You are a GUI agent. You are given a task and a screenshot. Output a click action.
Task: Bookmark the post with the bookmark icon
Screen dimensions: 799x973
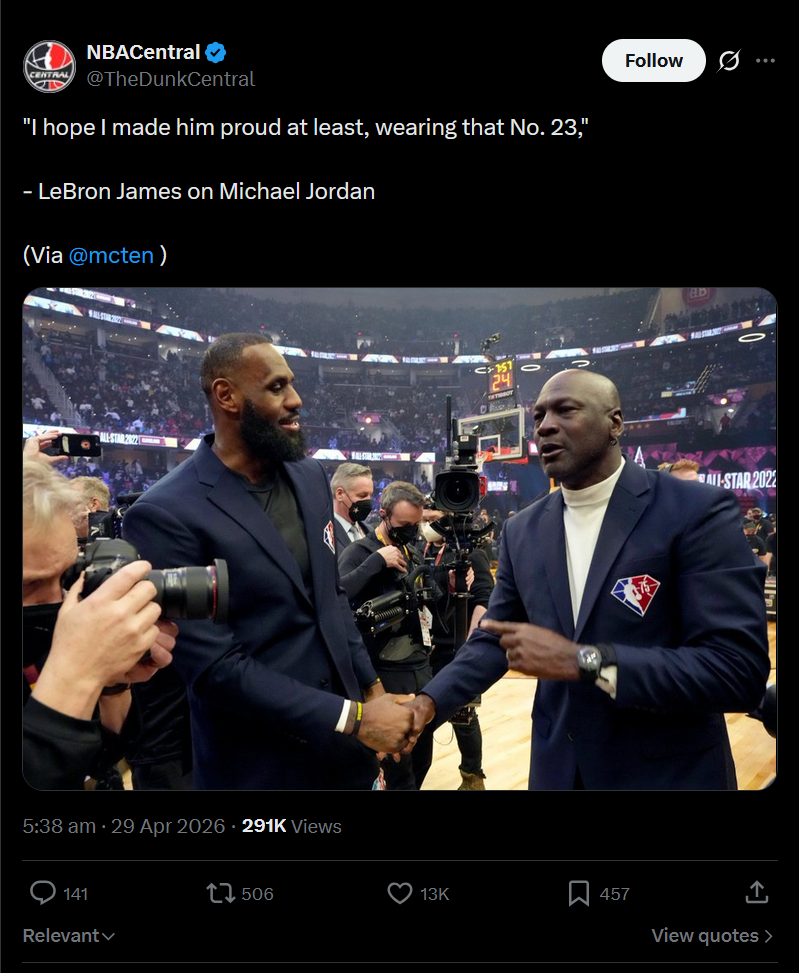(579, 894)
